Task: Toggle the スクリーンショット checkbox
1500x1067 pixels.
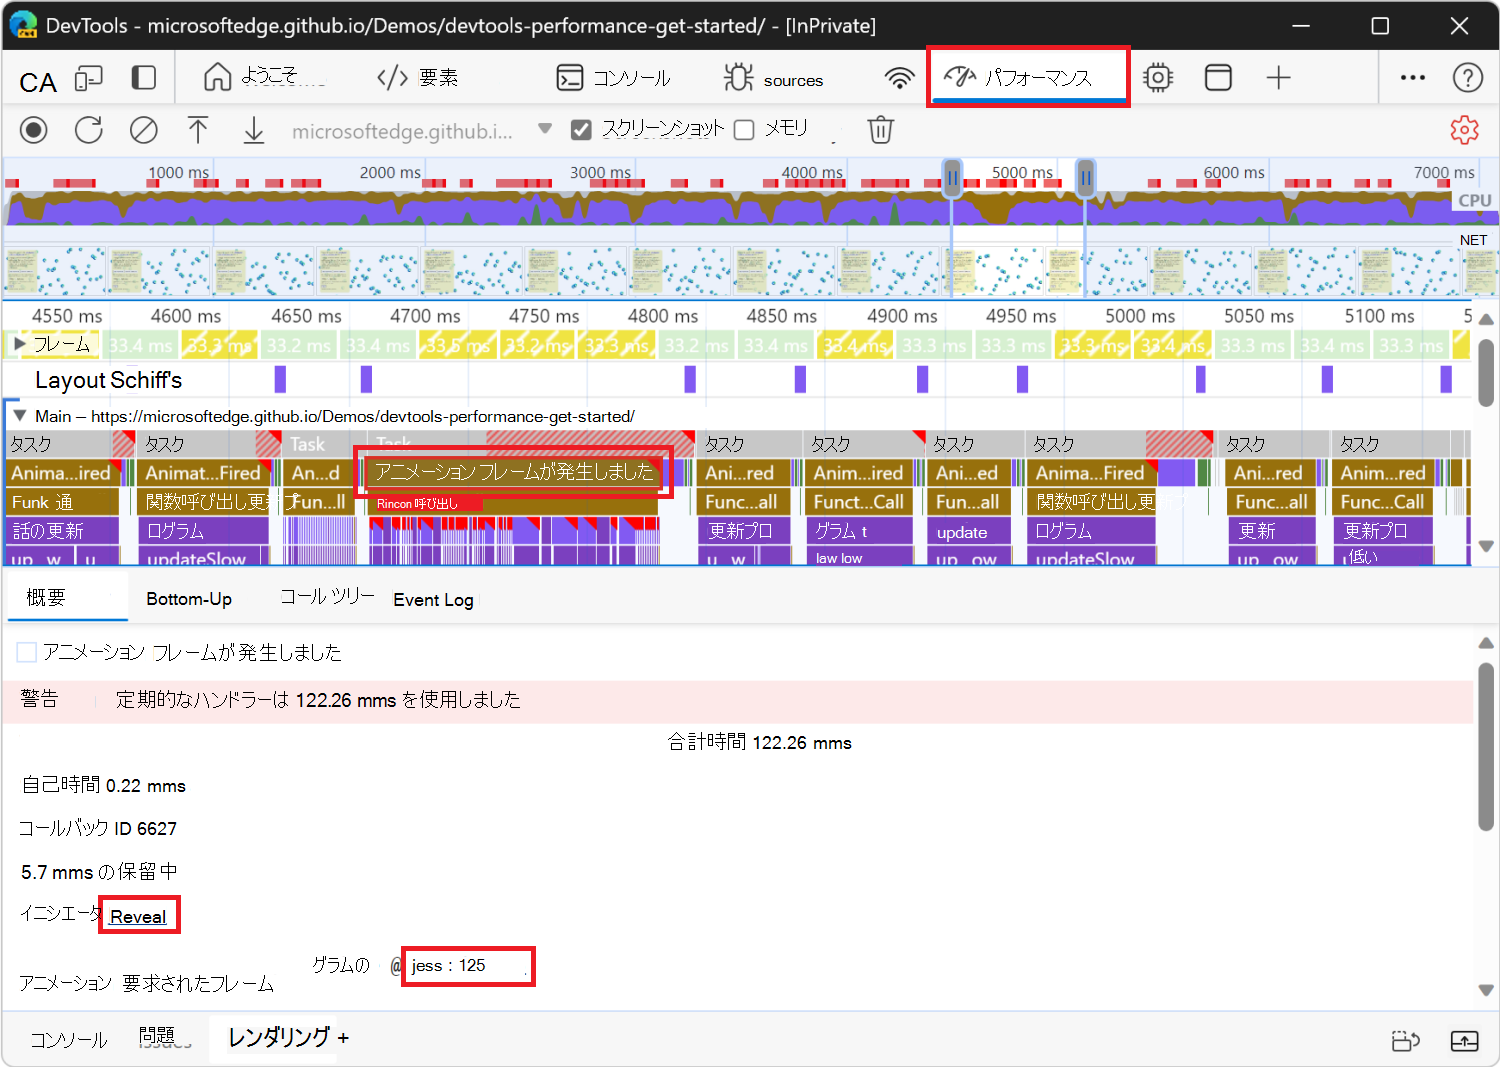Action: pos(581,130)
